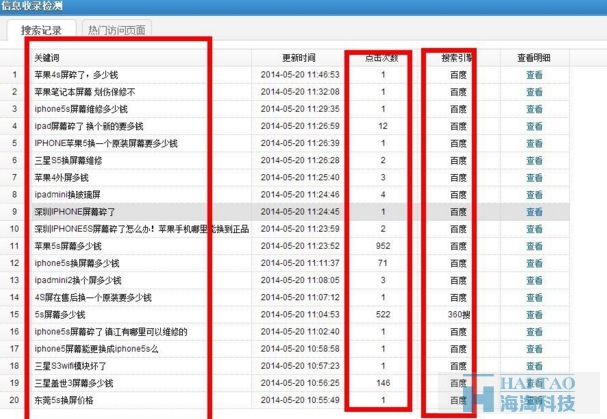Screen dimensions: 607x419
Task: Click the 信息收录检测 panel title
Action: pos(32,6)
